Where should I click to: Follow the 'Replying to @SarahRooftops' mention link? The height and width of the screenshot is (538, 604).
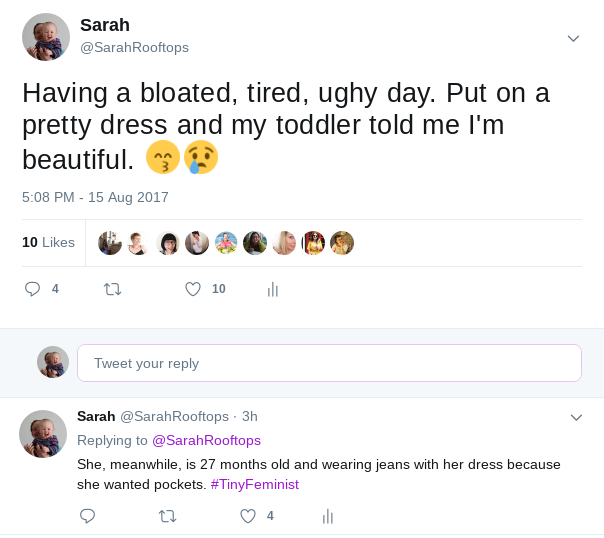coord(206,440)
